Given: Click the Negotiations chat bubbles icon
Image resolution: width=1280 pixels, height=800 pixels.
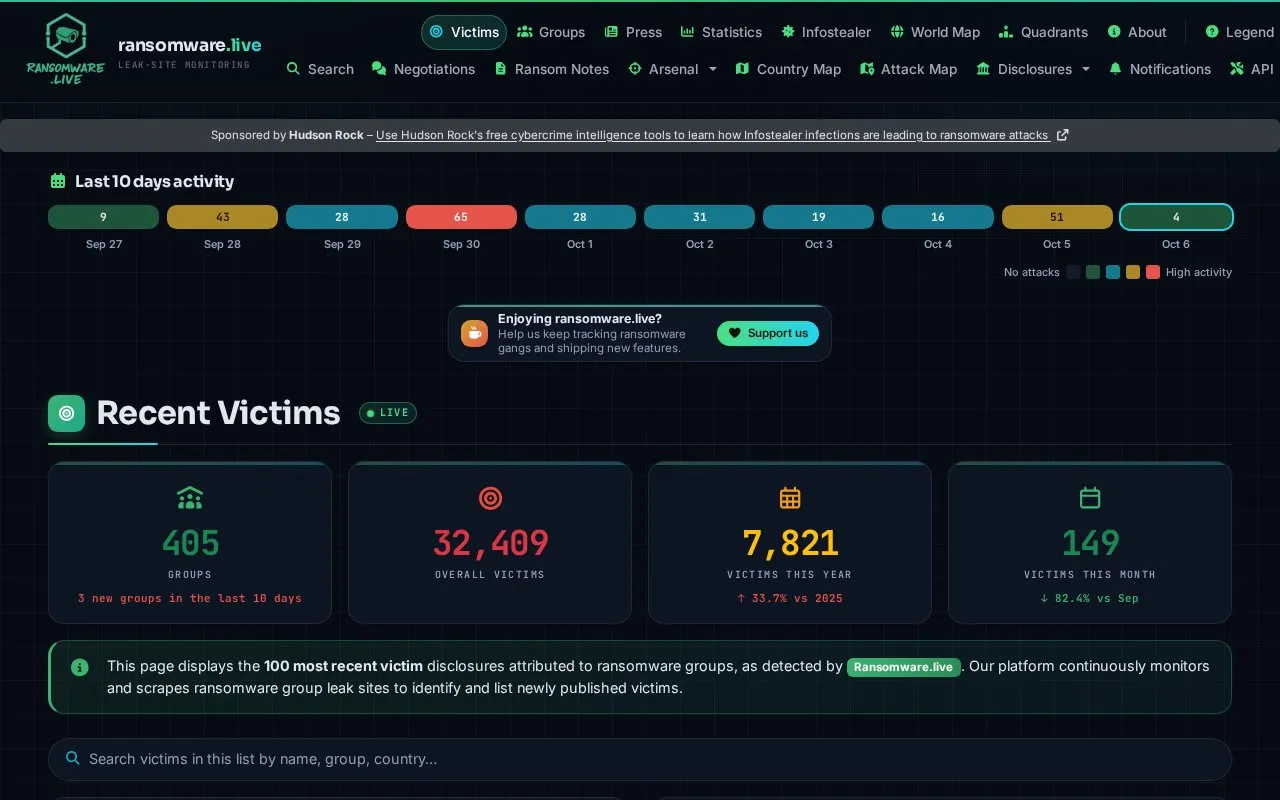Looking at the screenshot, I should [x=379, y=69].
